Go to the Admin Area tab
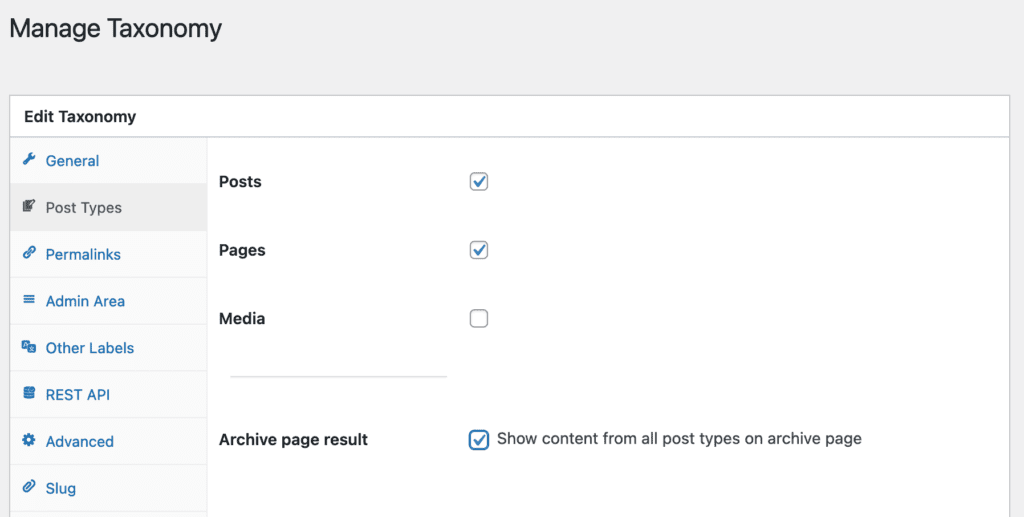The image size is (1024, 517). pyautogui.click(x=108, y=301)
